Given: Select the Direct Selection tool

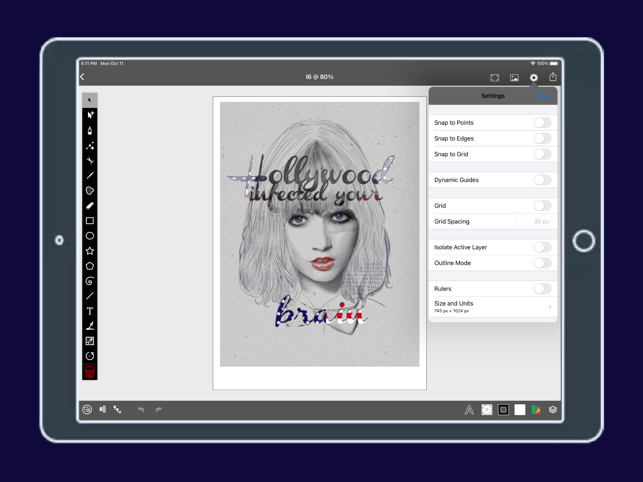Looking at the screenshot, I should coord(90,115).
